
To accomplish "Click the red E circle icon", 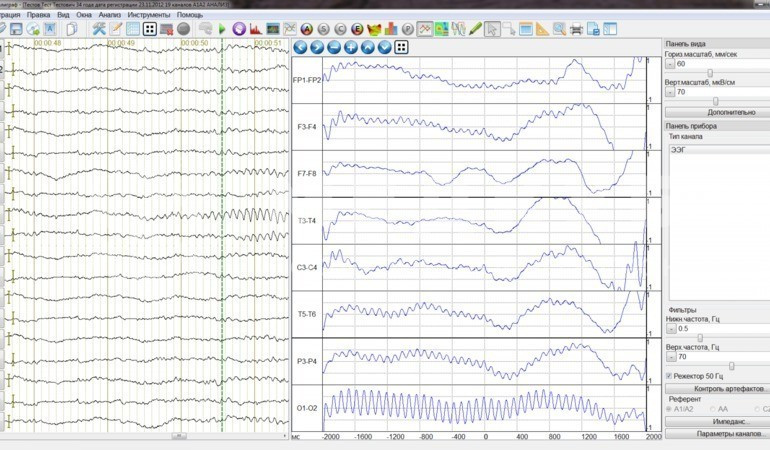I will 358,29.
